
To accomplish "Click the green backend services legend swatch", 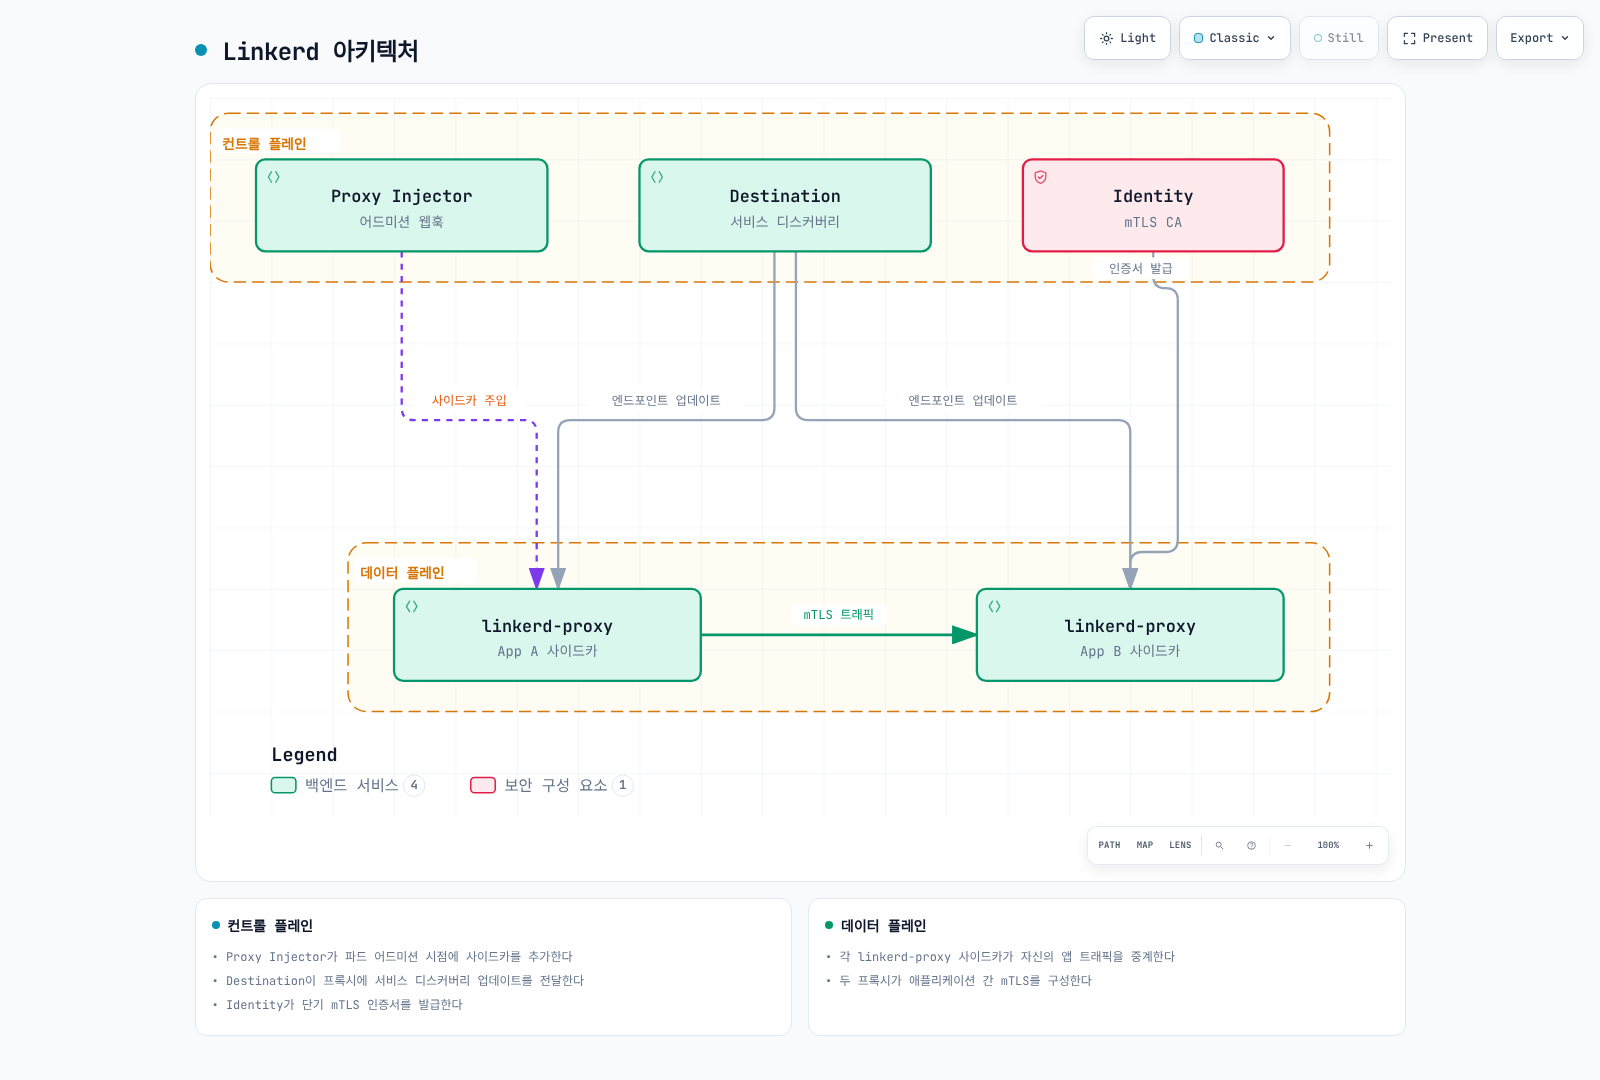I will tap(284, 785).
